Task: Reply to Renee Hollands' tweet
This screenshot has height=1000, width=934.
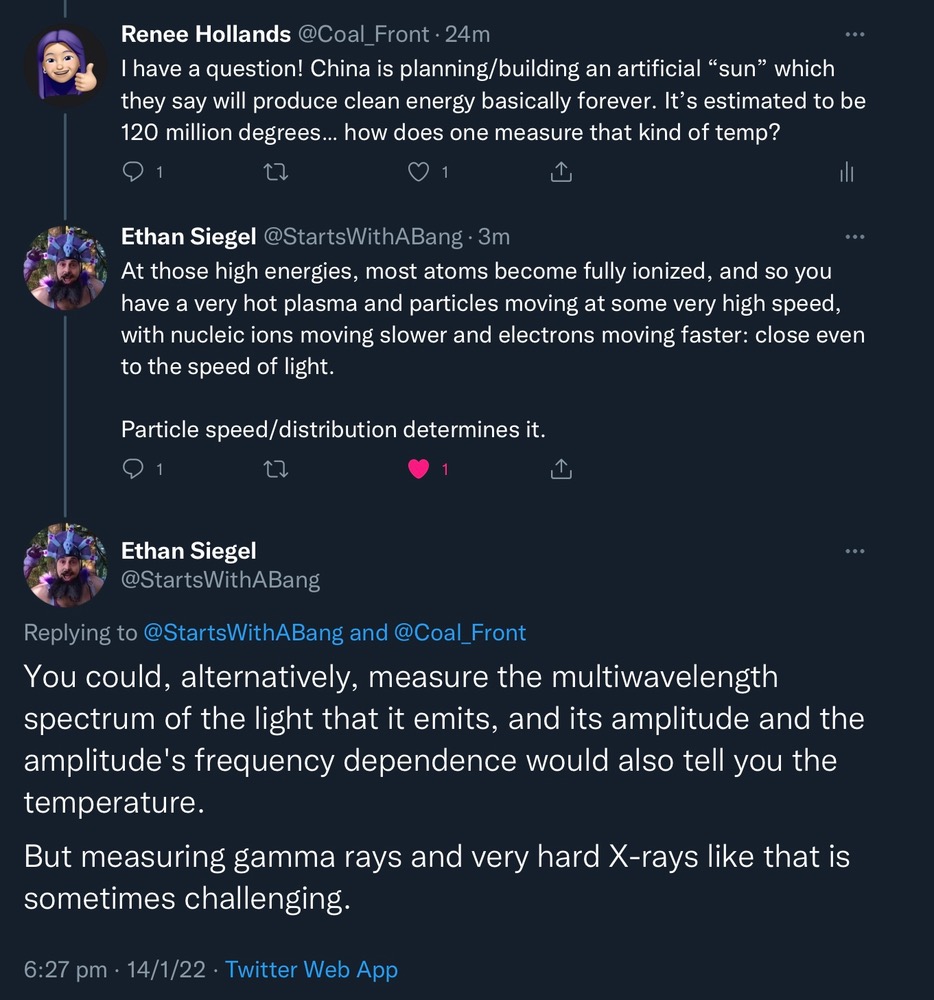Action: click(133, 172)
